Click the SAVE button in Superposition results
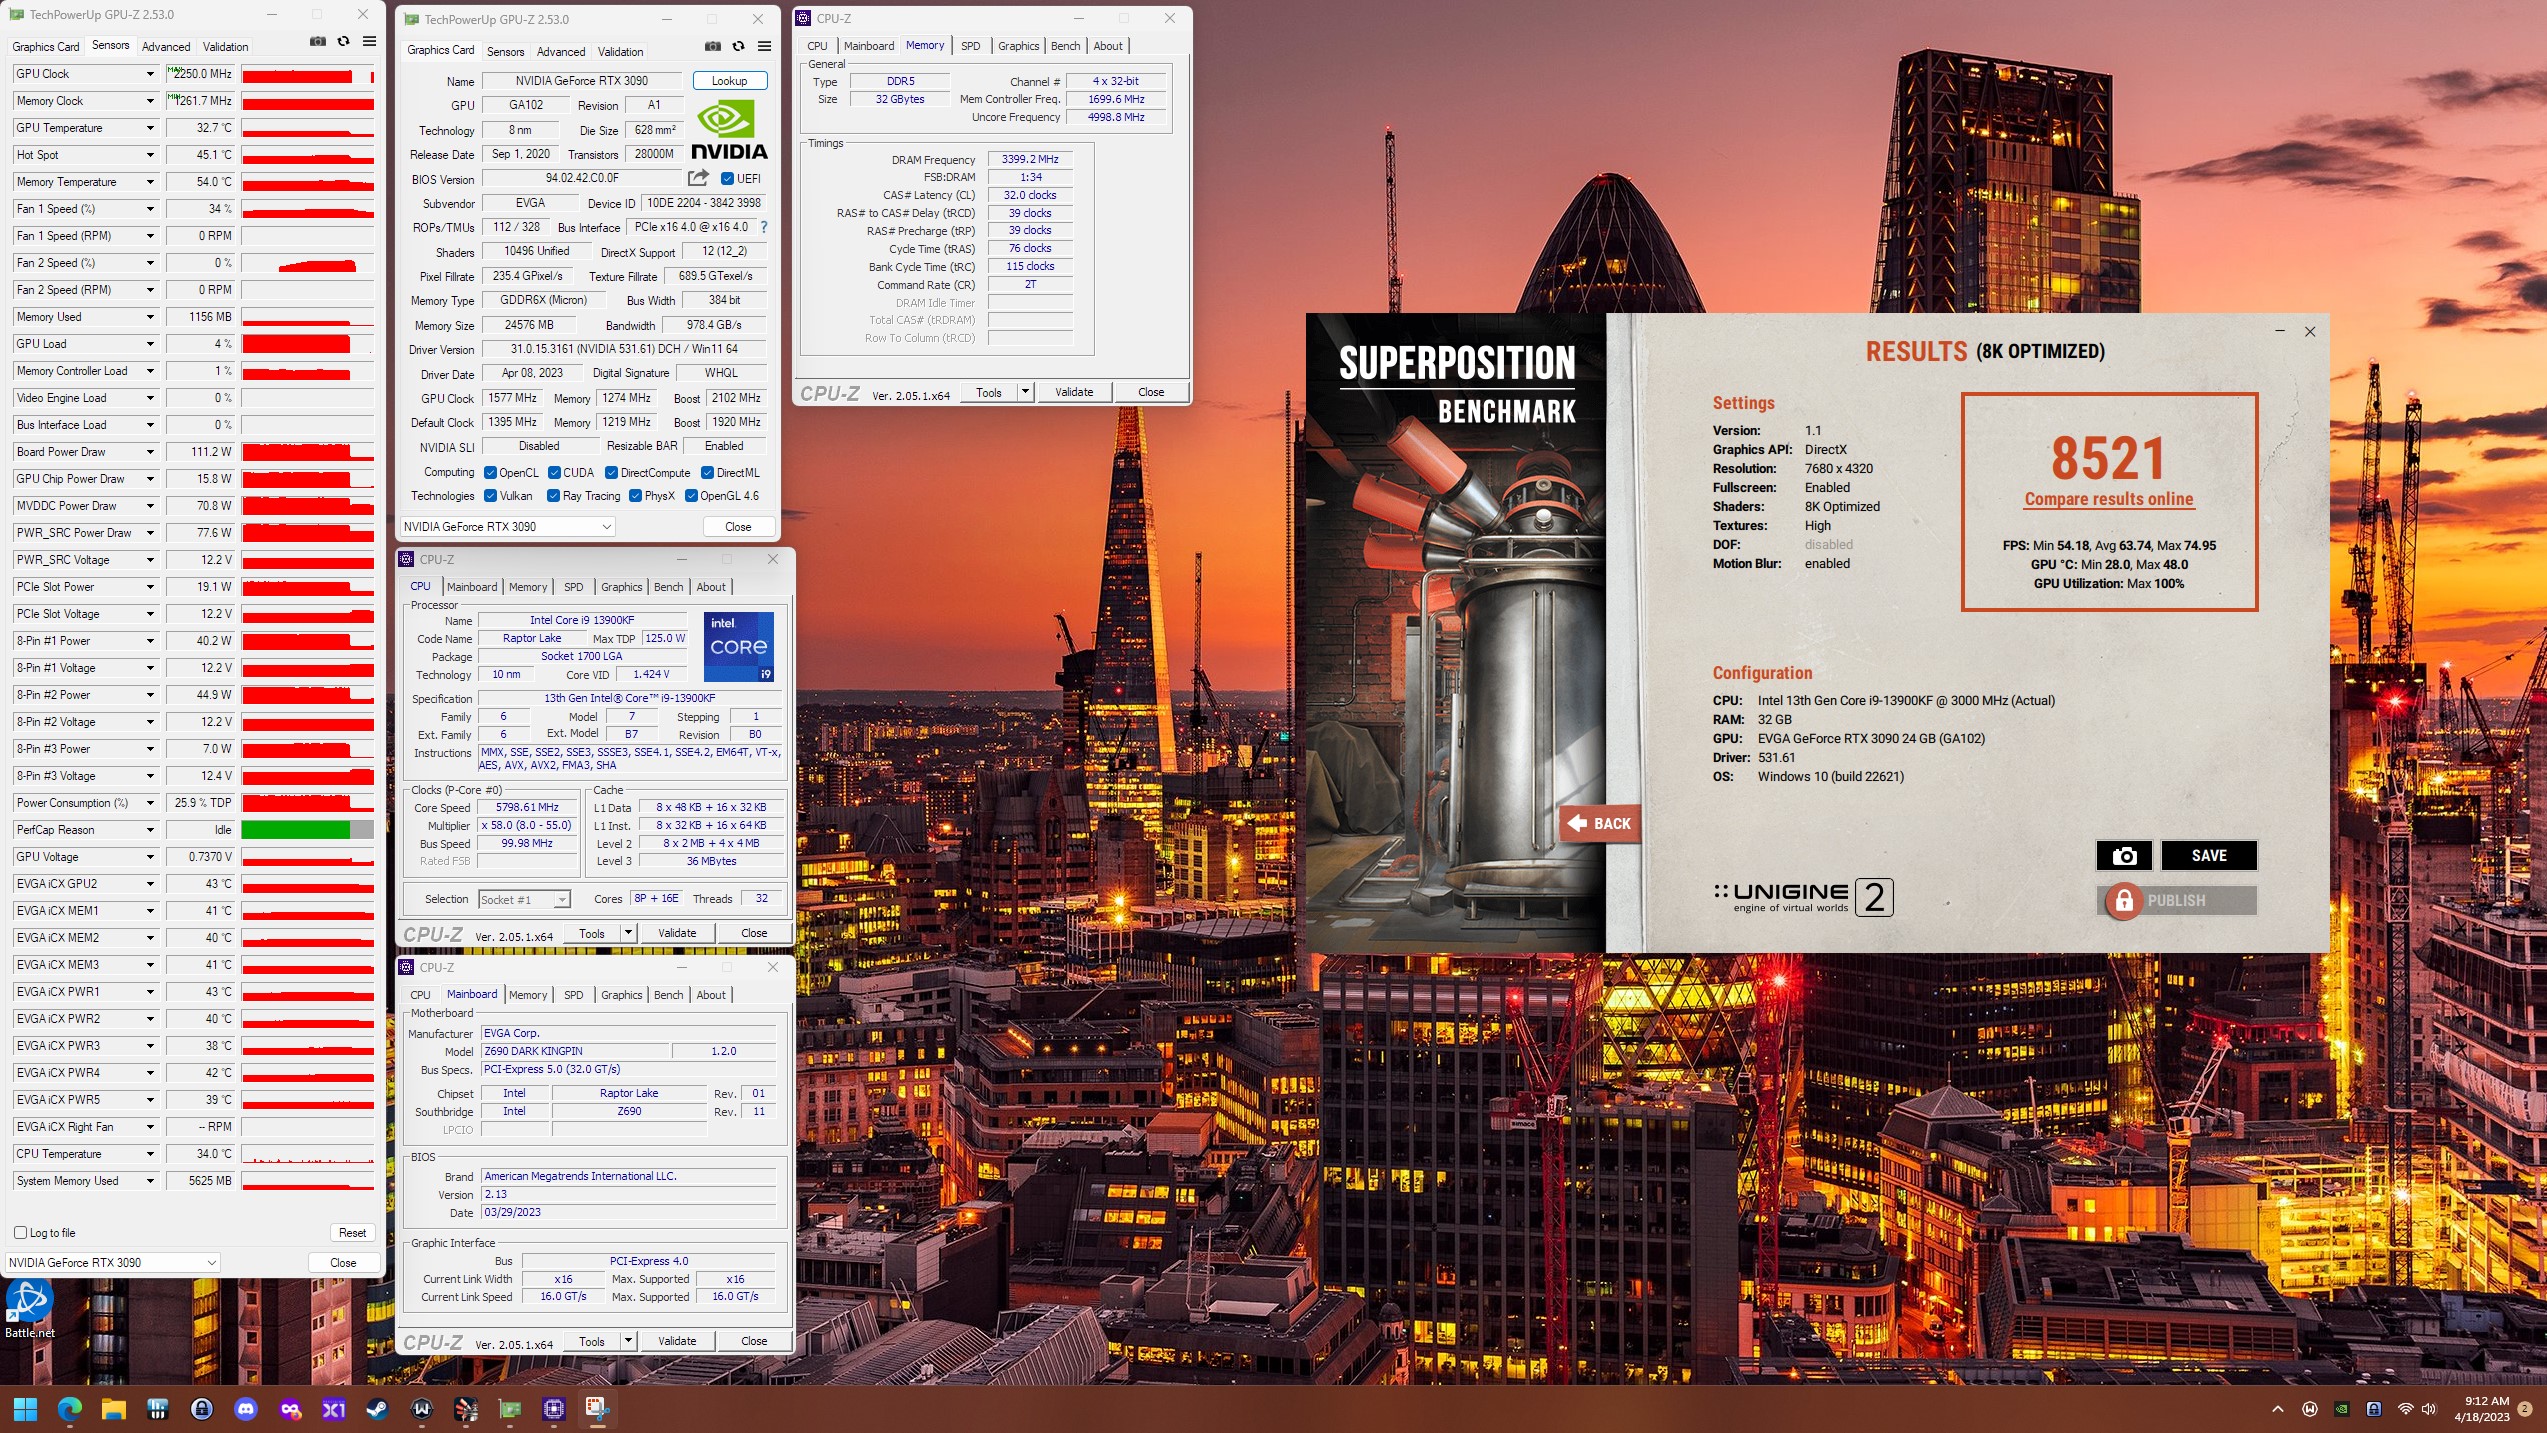 2208,856
